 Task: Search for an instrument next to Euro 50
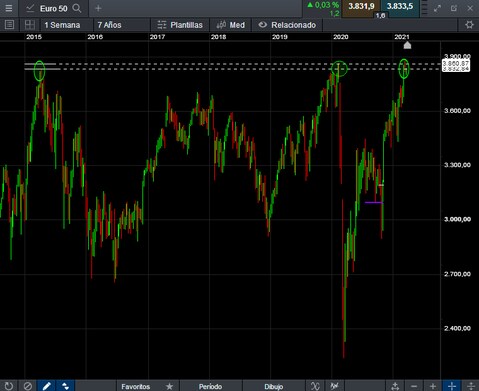77,8
